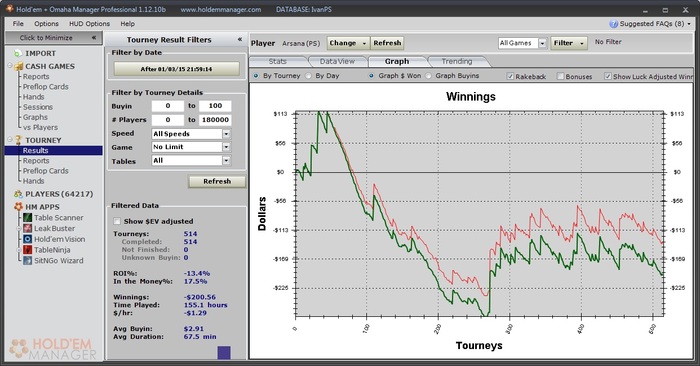Screen dimensions: 700x366
Task: Launch the TableNinja app icon
Action: [28, 250]
